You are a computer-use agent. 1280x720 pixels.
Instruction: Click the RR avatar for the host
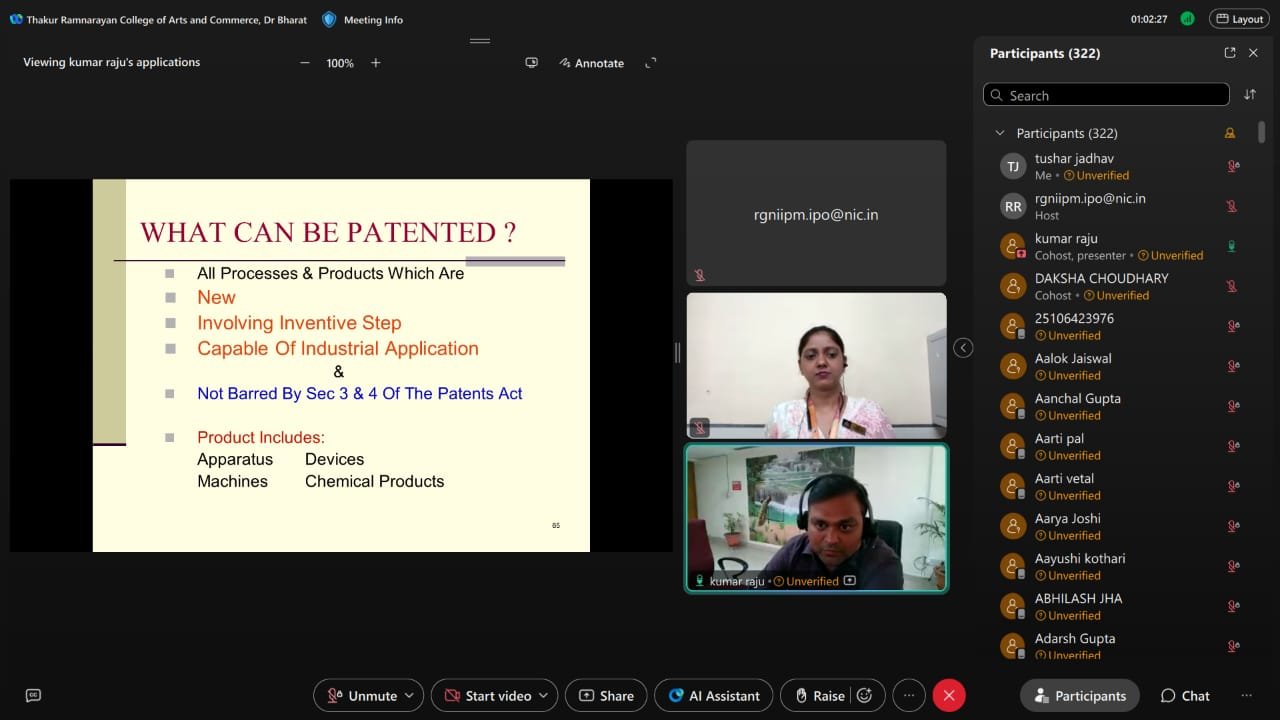(1013, 207)
